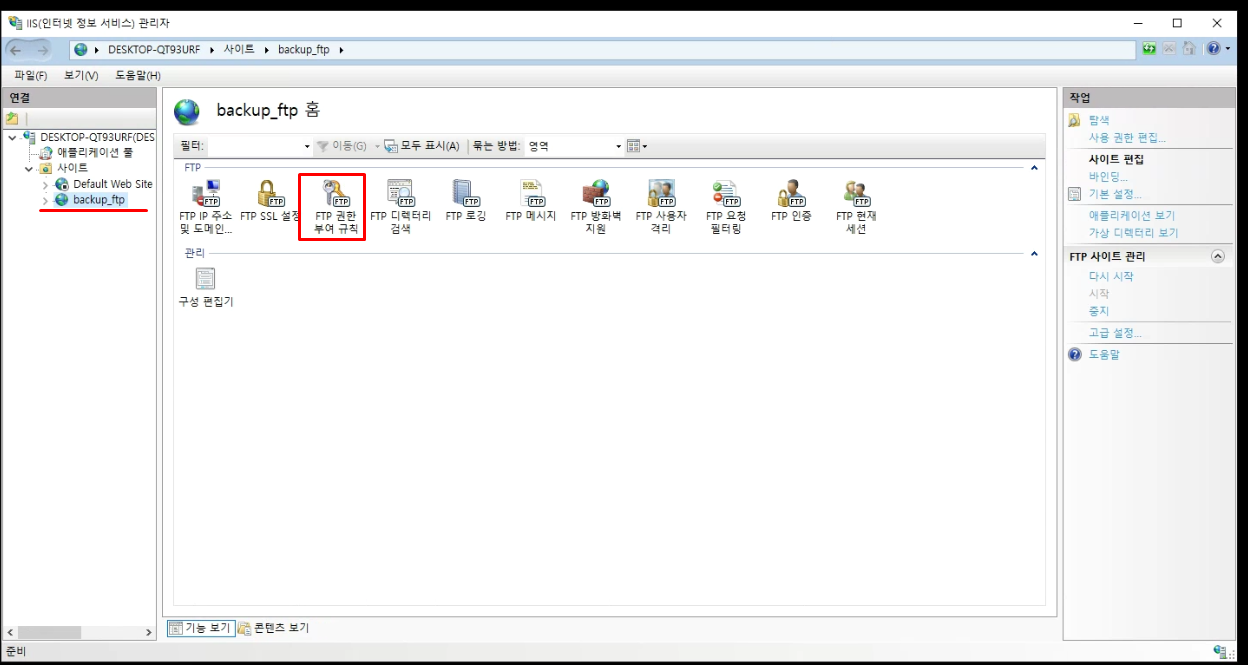Click 고급 설정... link
Screen dimensions: 1248x665
tap(1115, 333)
